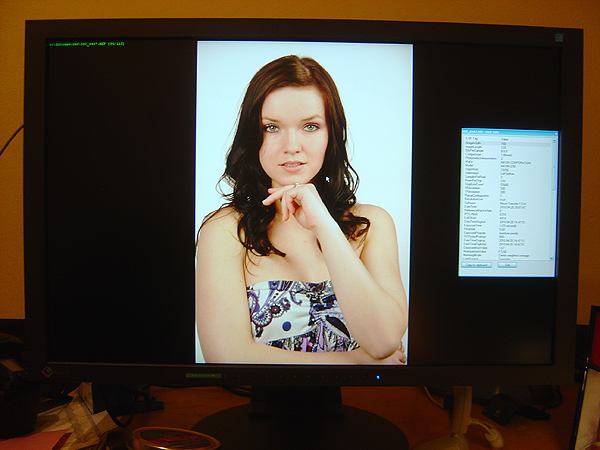Click the Copy to clipboard button
Screen dimensions: 600x450
[x=476, y=265]
